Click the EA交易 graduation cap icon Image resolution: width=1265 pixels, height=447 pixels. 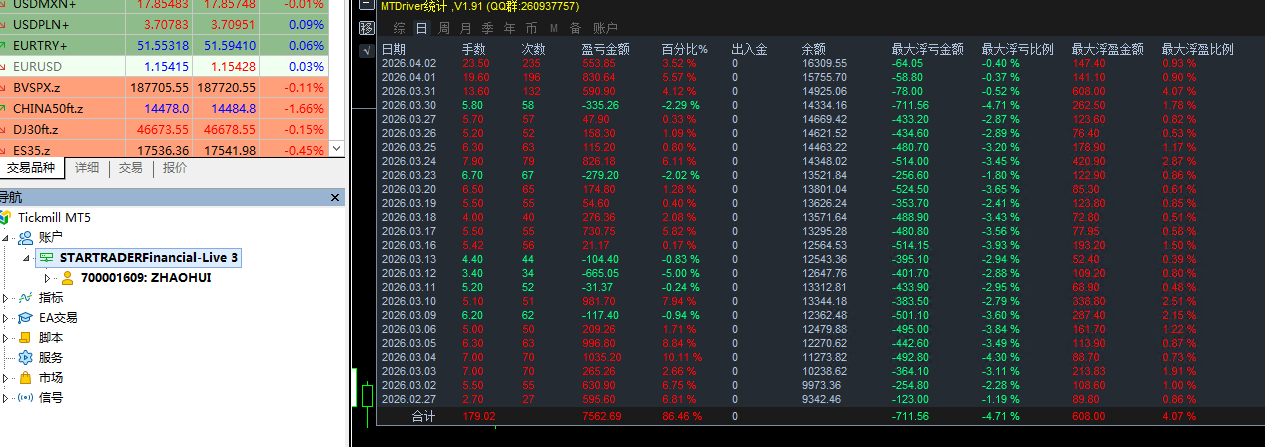click(x=26, y=317)
